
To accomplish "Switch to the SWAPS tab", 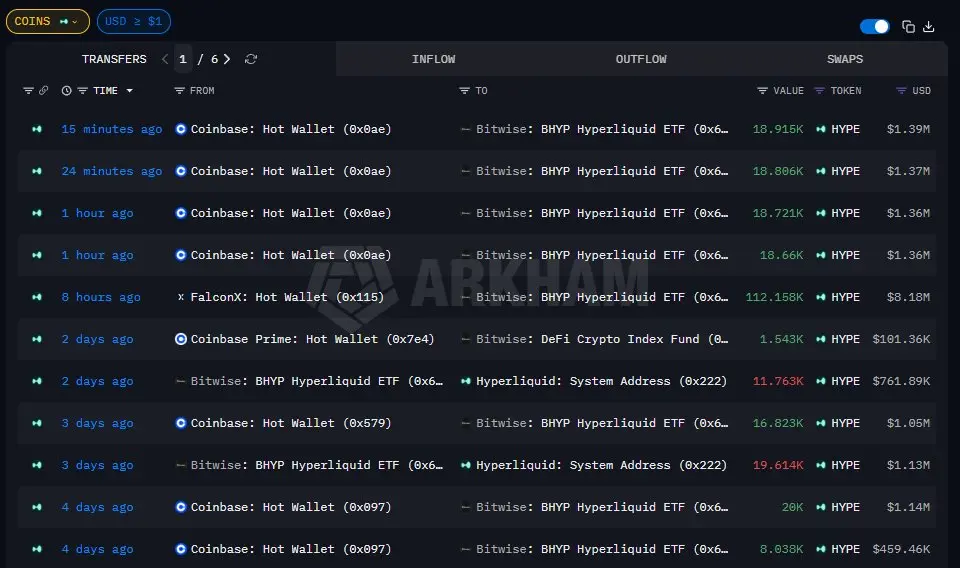I will click(845, 59).
